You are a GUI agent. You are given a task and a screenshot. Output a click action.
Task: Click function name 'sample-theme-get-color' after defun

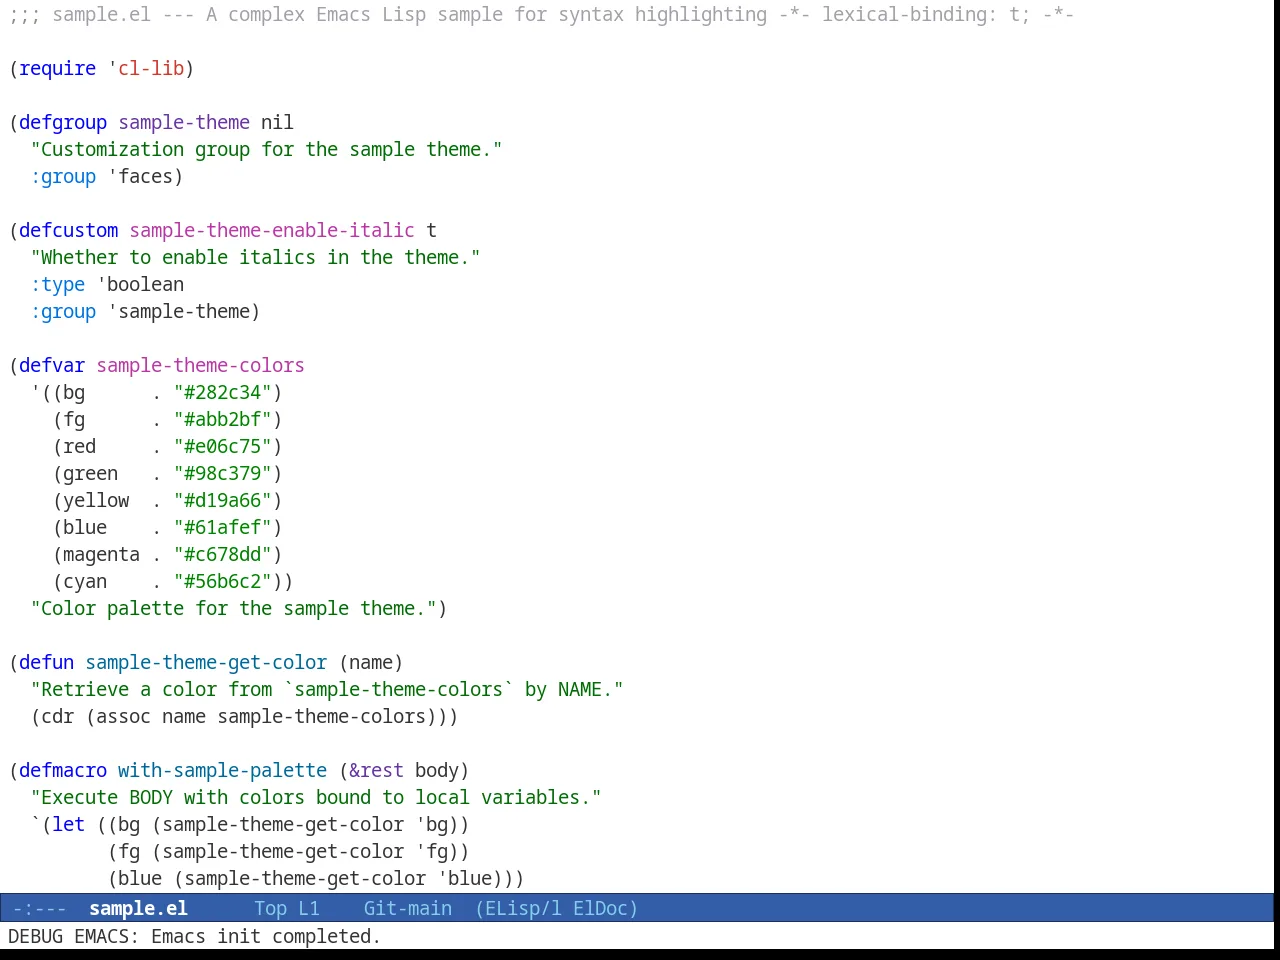tap(206, 662)
